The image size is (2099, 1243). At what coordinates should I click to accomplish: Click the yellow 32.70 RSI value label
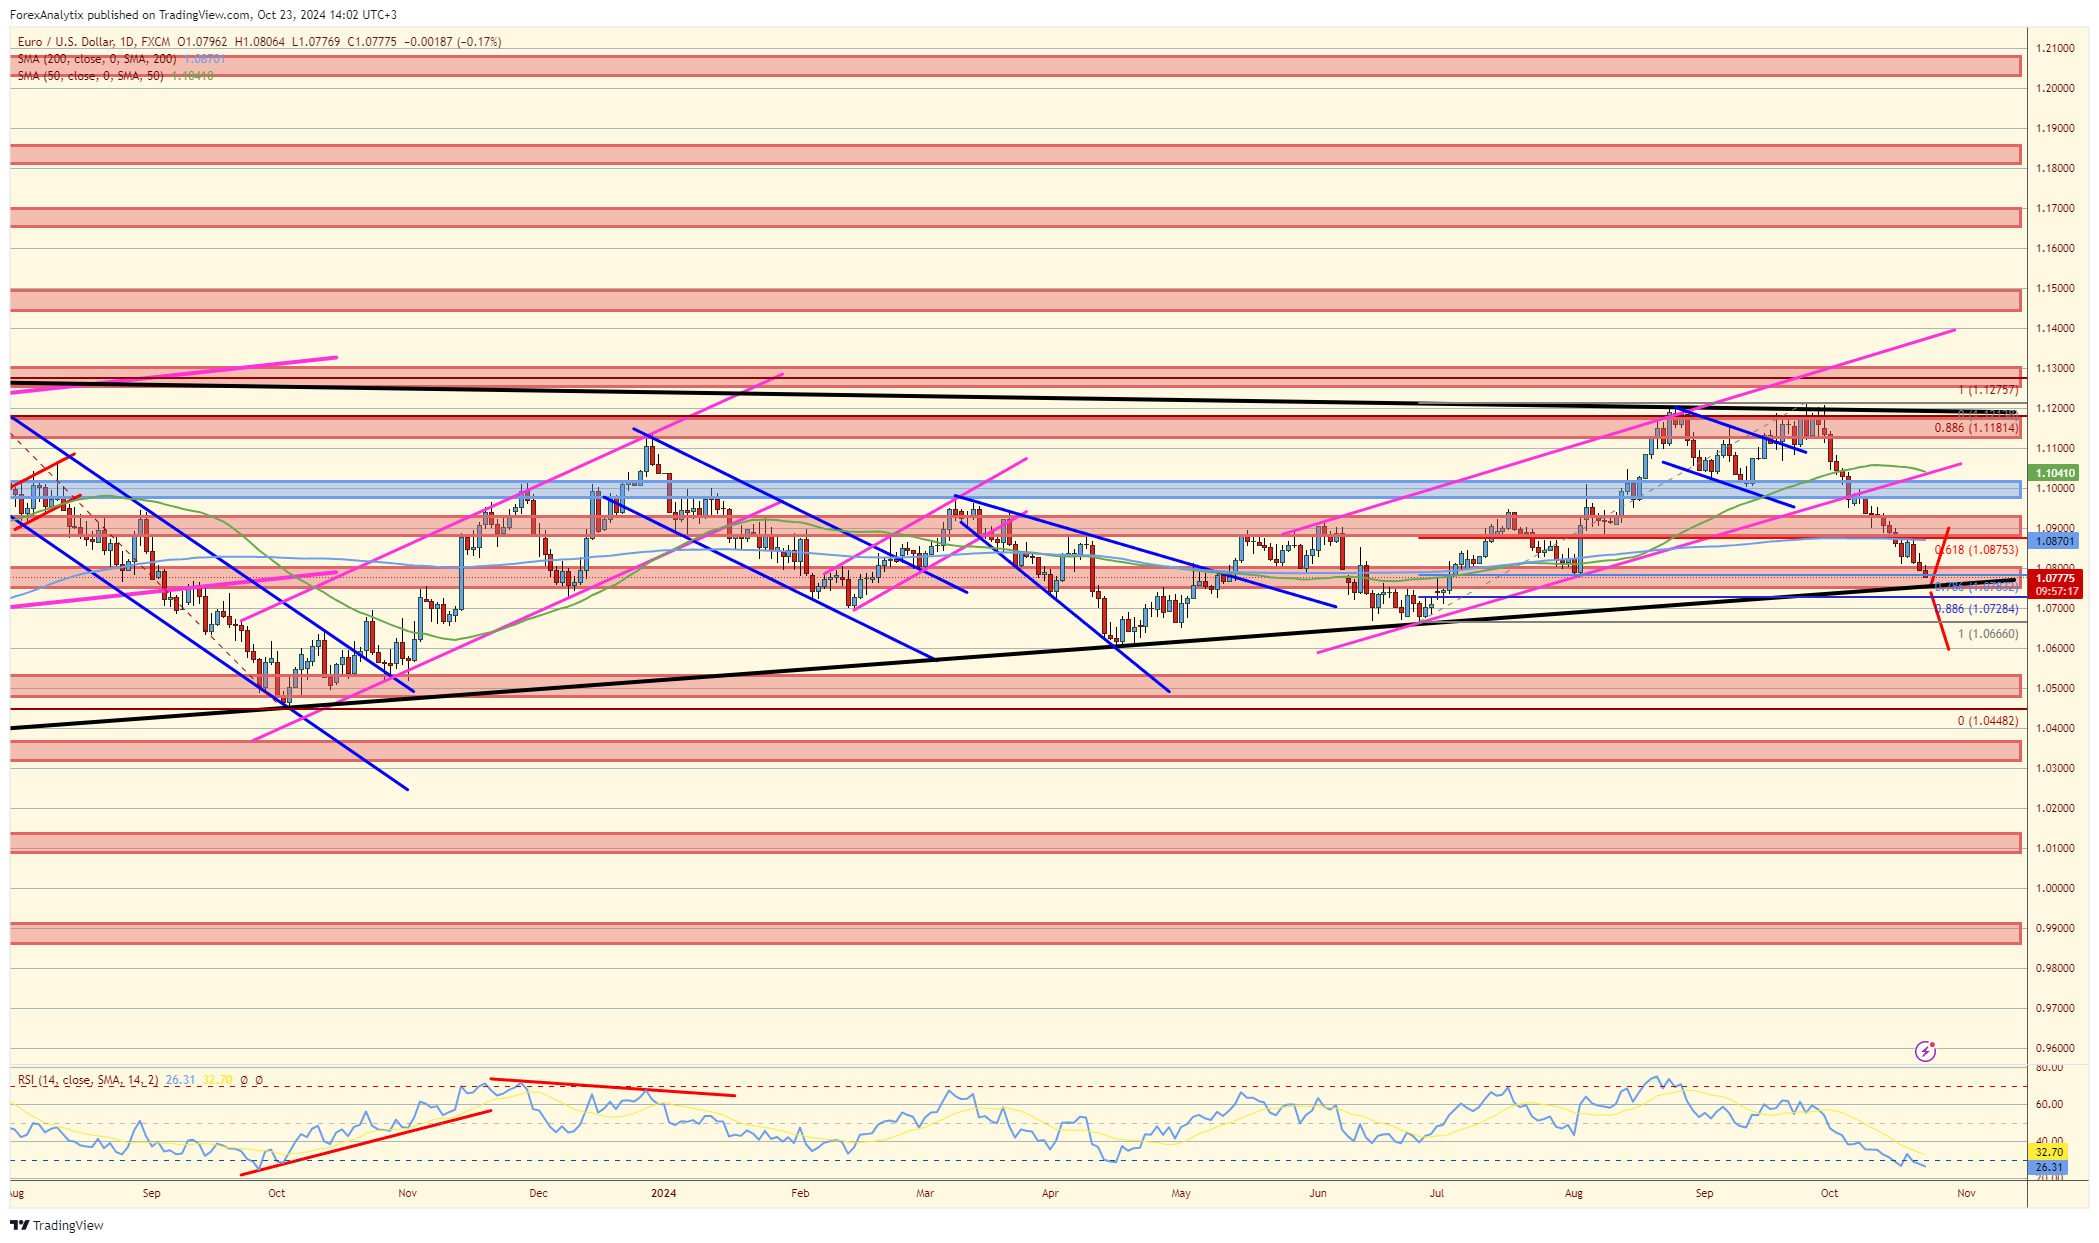pos(2049,1153)
